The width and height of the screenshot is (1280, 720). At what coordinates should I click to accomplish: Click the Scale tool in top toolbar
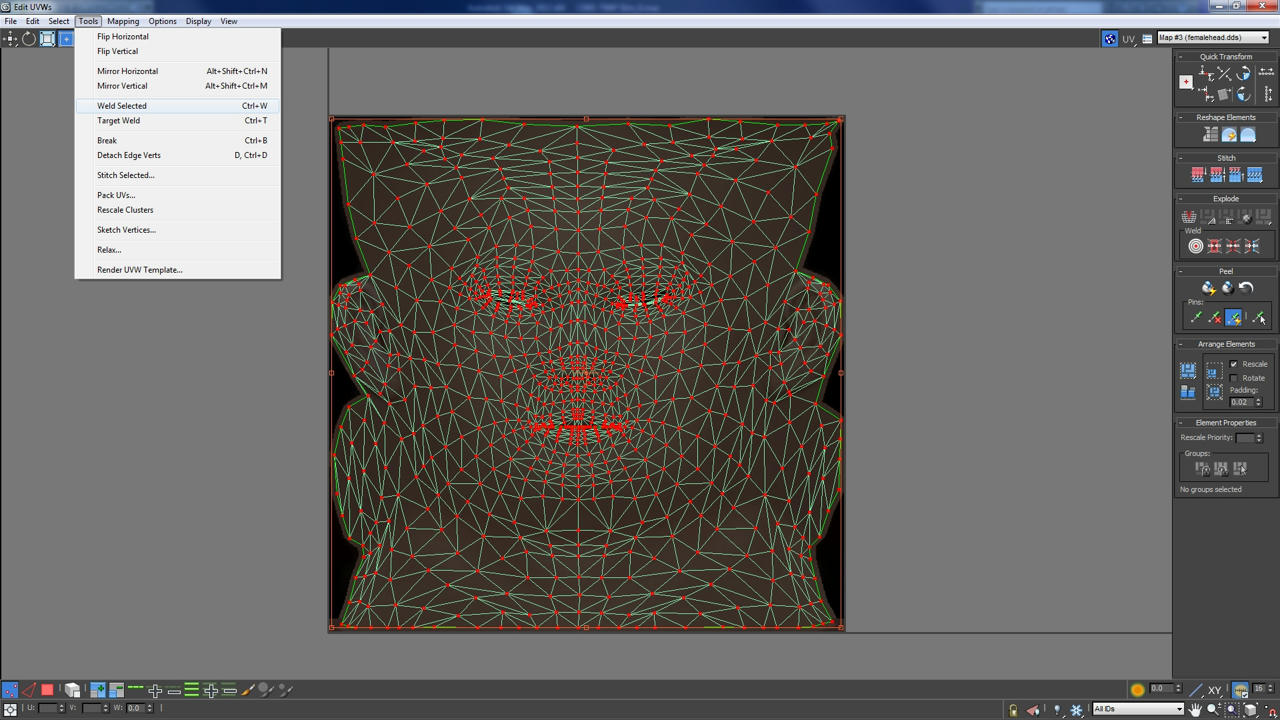[x=47, y=39]
